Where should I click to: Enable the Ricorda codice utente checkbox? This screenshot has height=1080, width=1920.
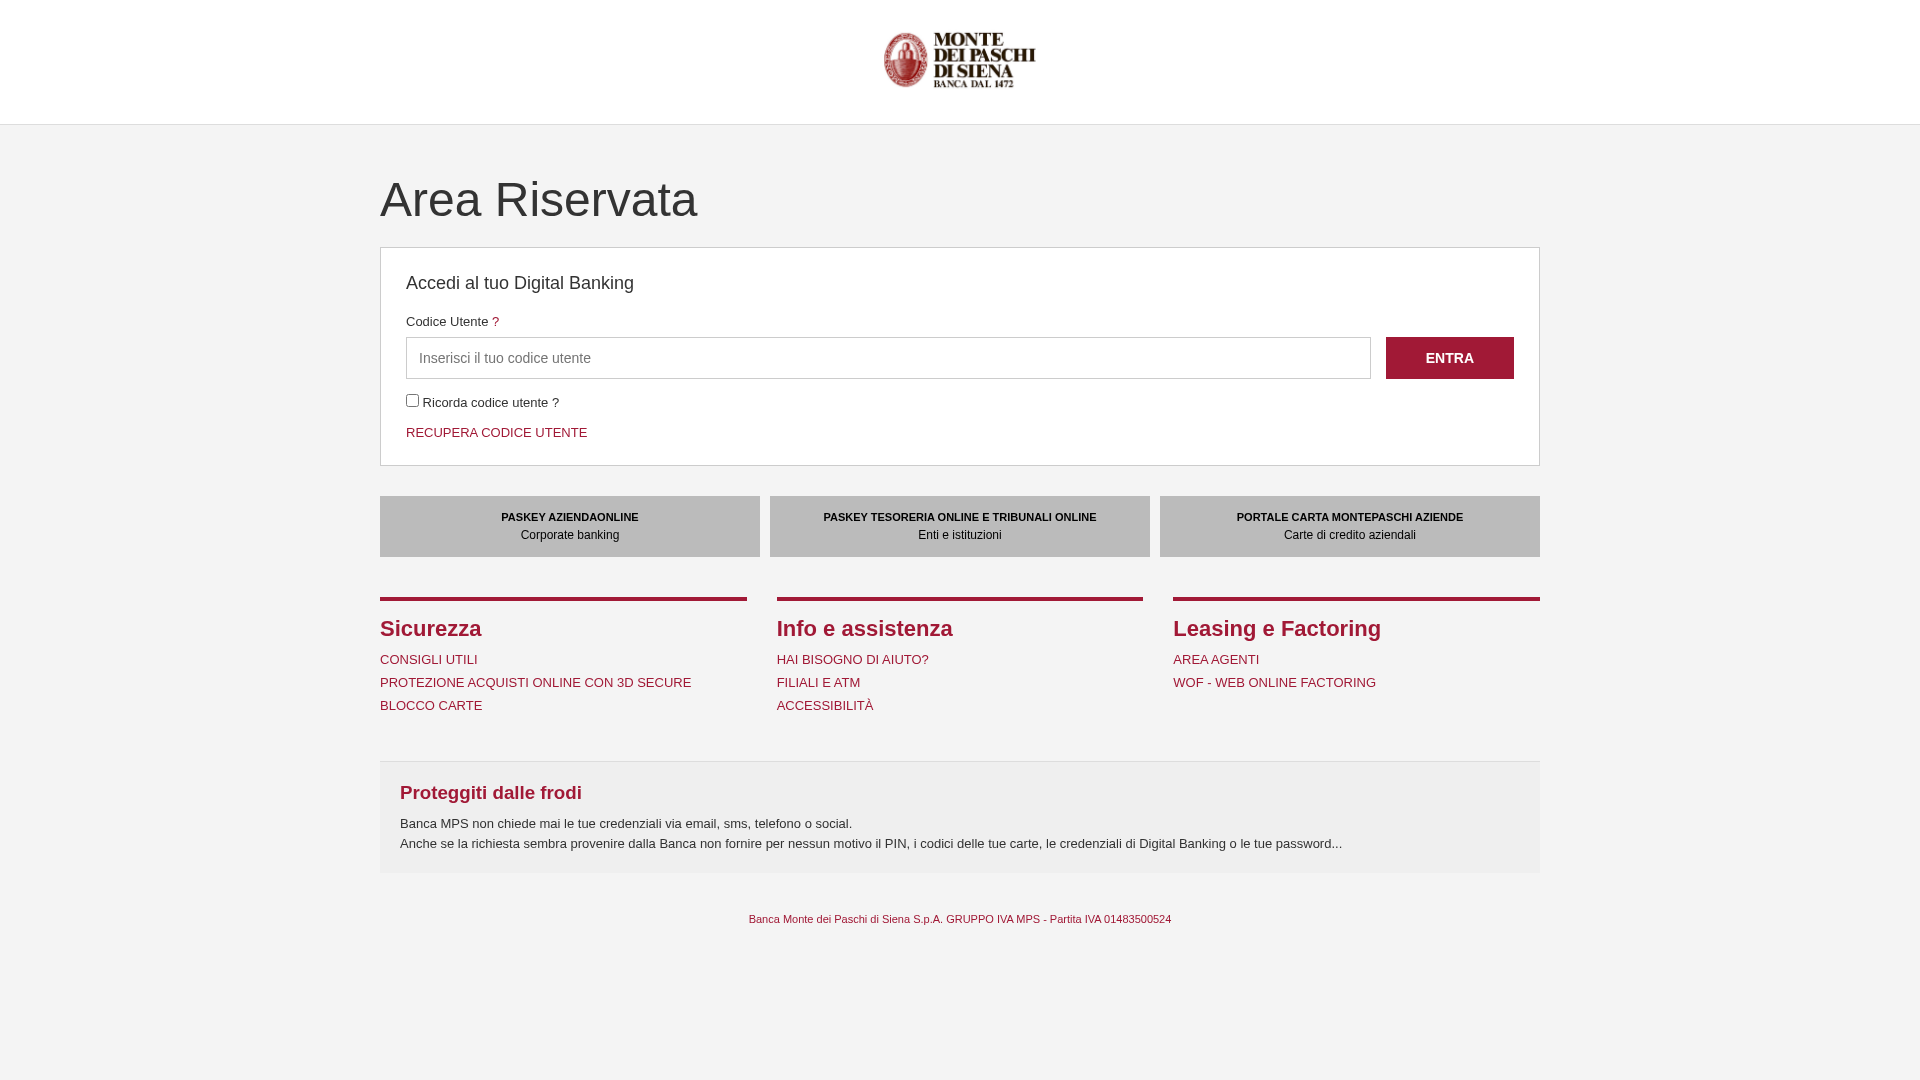pos(412,401)
